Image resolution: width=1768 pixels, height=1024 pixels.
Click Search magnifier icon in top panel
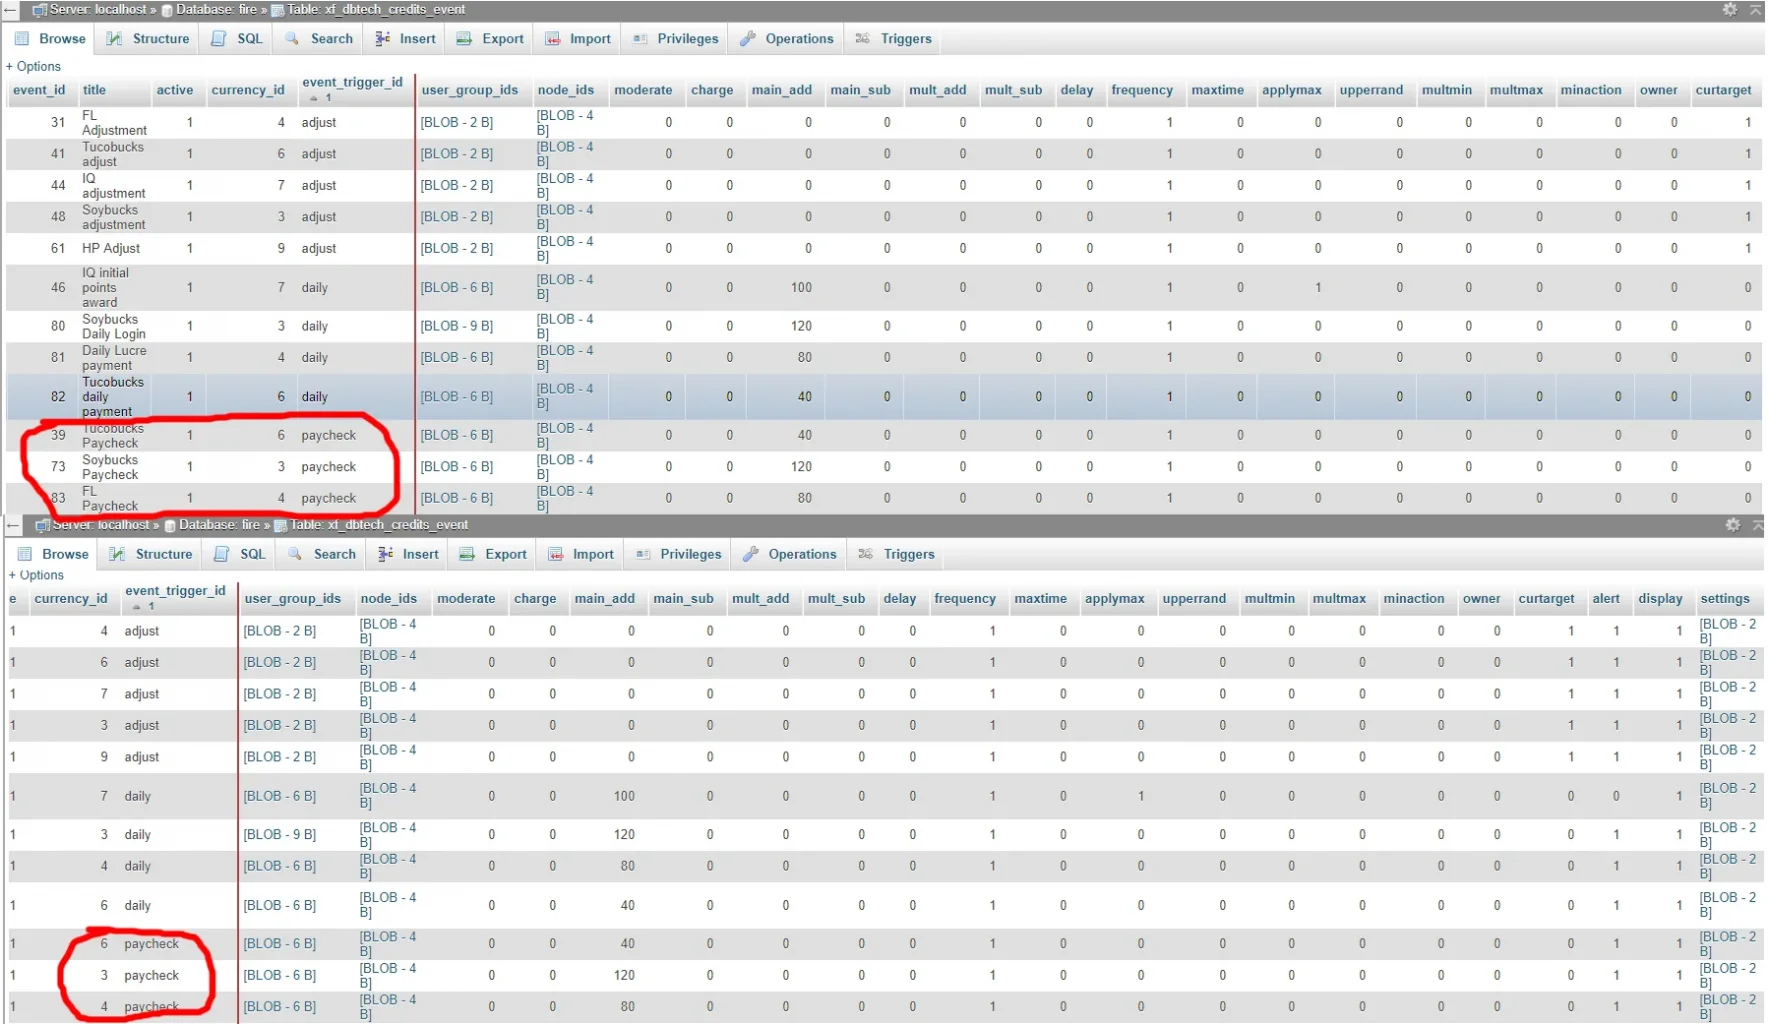point(292,39)
